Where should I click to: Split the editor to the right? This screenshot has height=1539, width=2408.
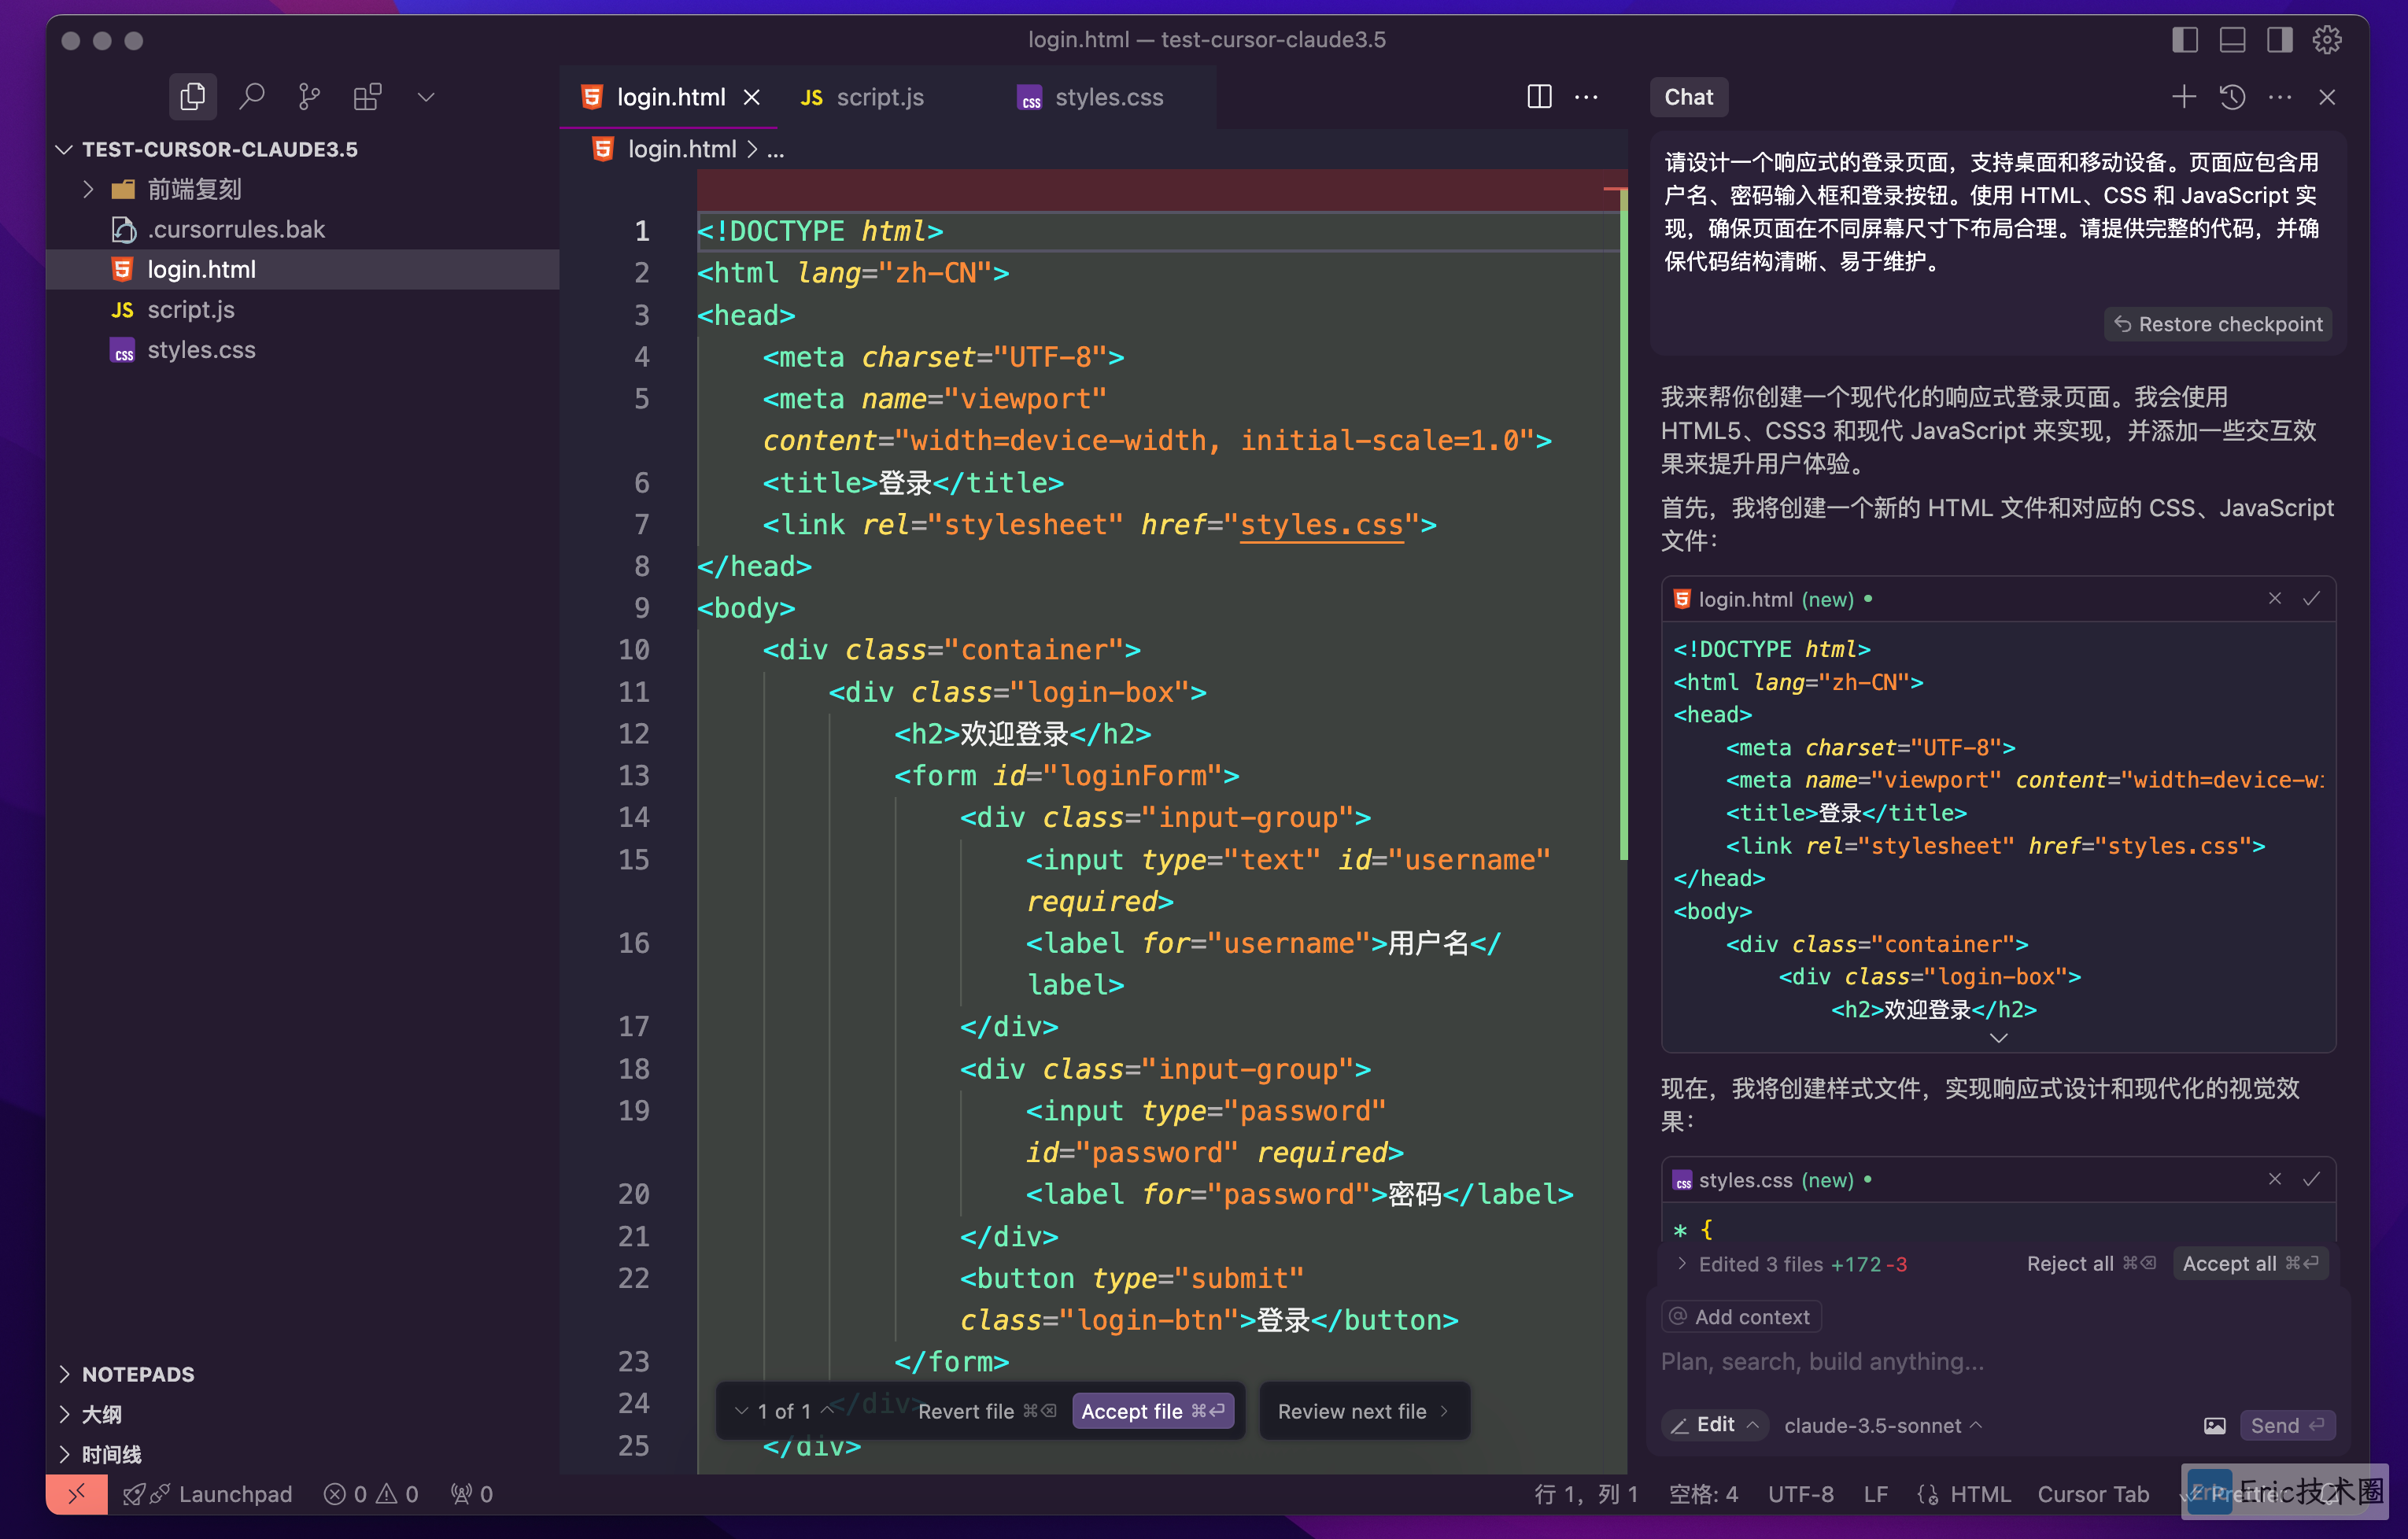[1539, 97]
